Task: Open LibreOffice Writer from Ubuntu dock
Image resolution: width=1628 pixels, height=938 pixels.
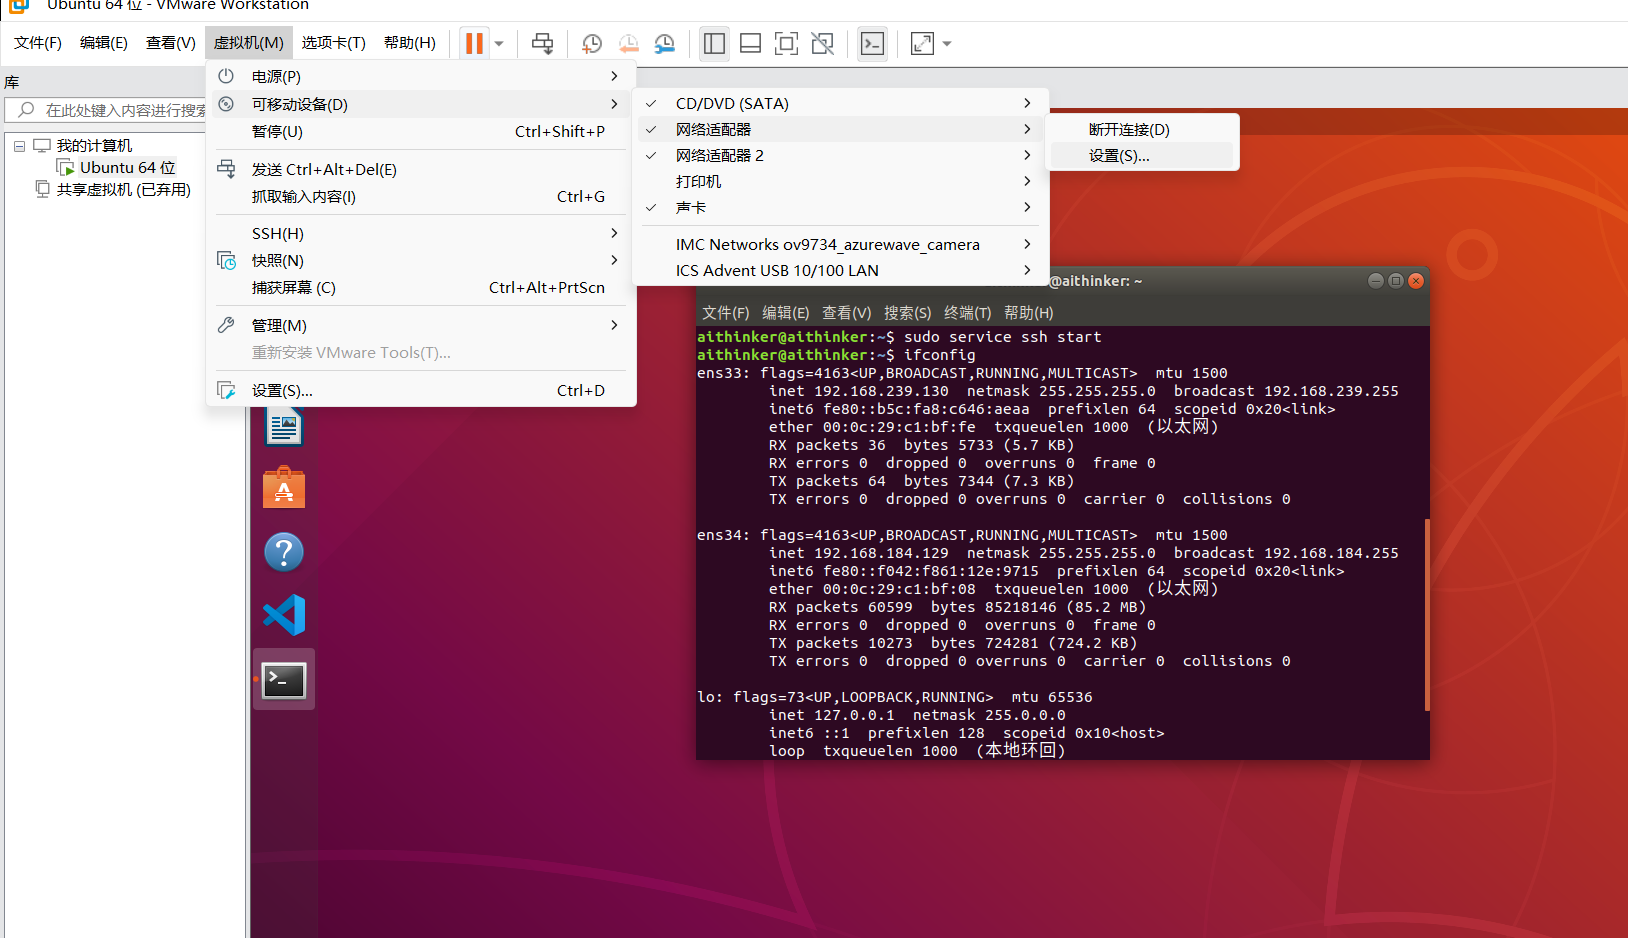Action: coord(284,426)
